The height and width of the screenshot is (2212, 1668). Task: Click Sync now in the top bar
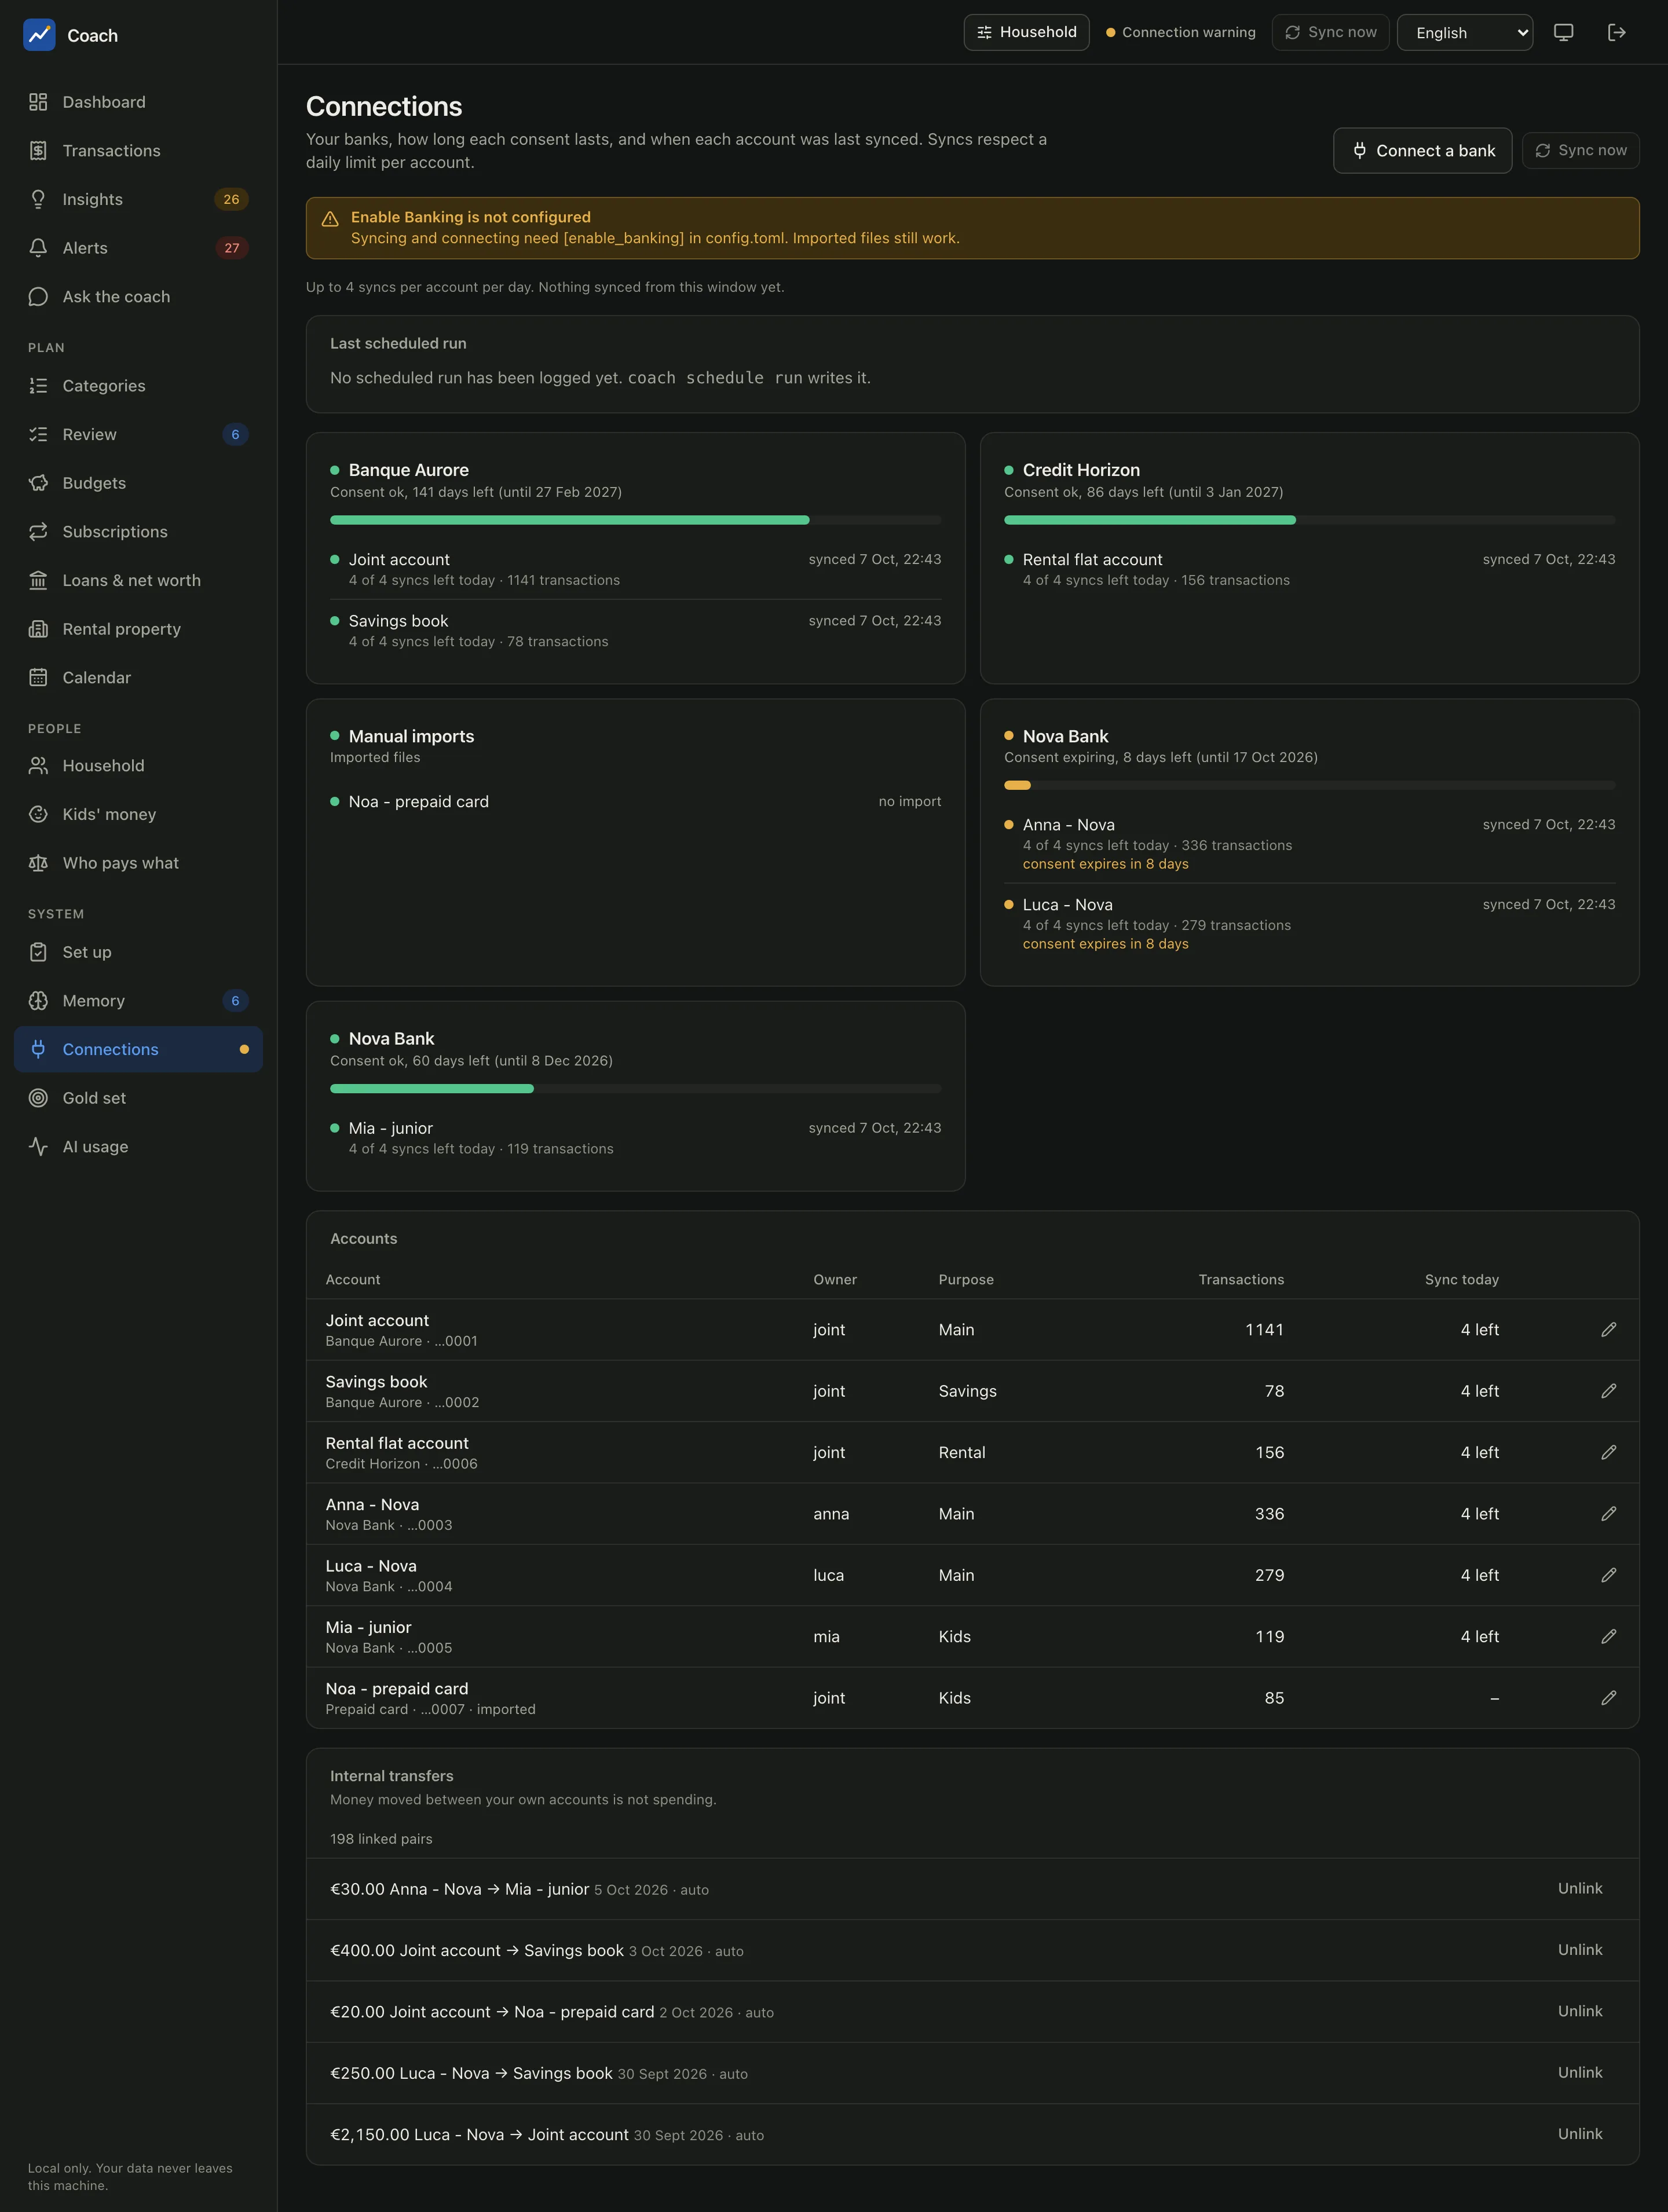tap(1330, 33)
